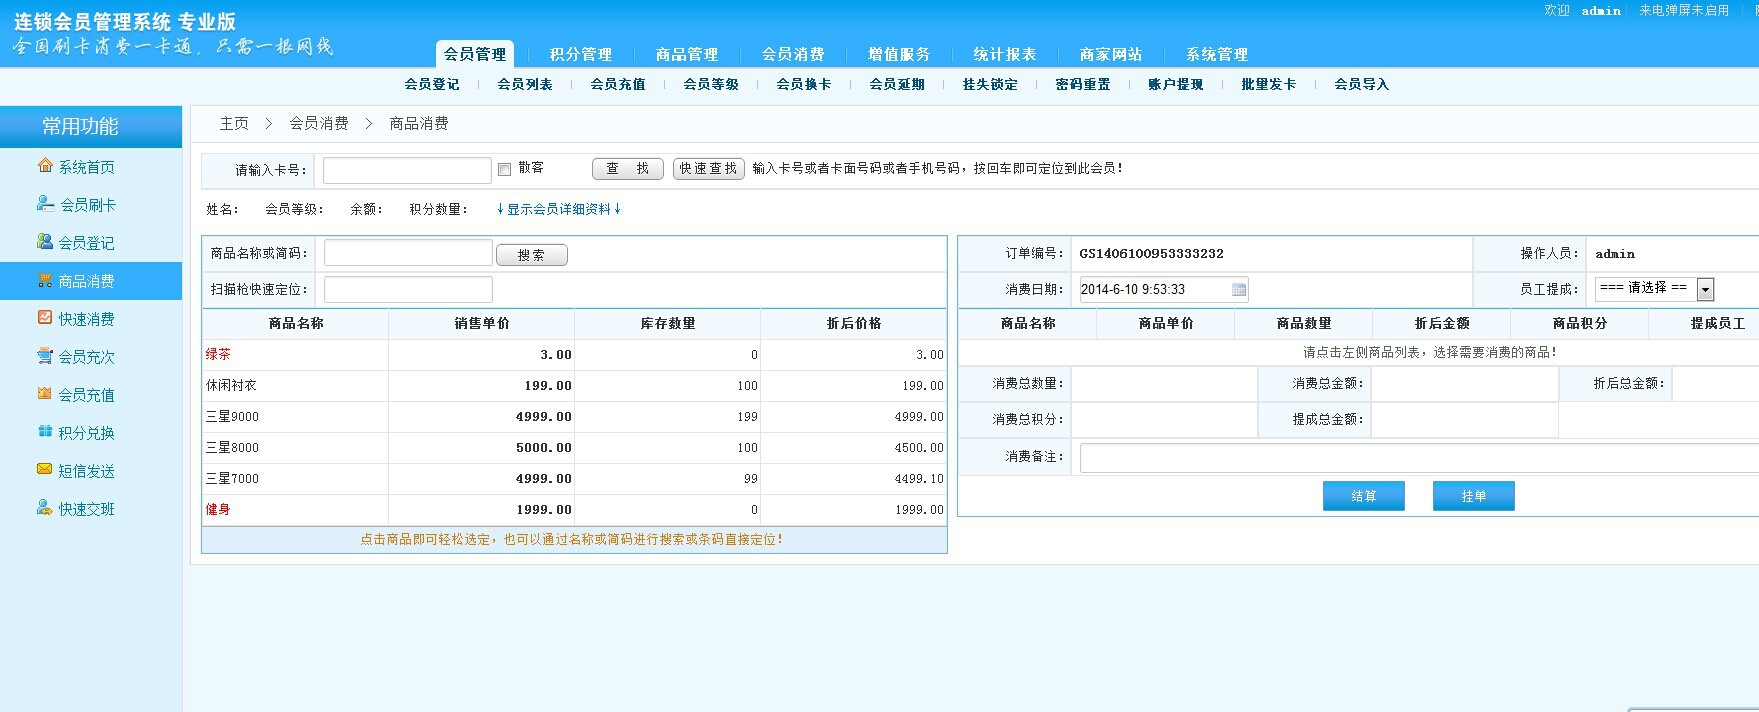Image resolution: width=1759 pixels, height=712 pixels.
Task: Click the 系统首页 house icon in sidebar
Action: 45,166
